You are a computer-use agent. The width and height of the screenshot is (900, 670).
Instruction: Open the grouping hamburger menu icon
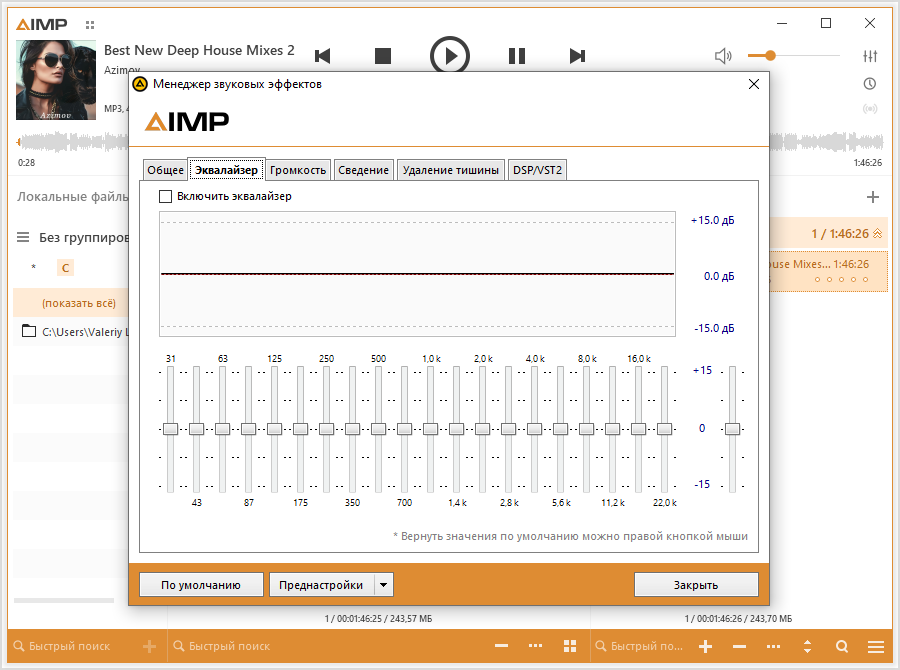[x=23, y=237]
